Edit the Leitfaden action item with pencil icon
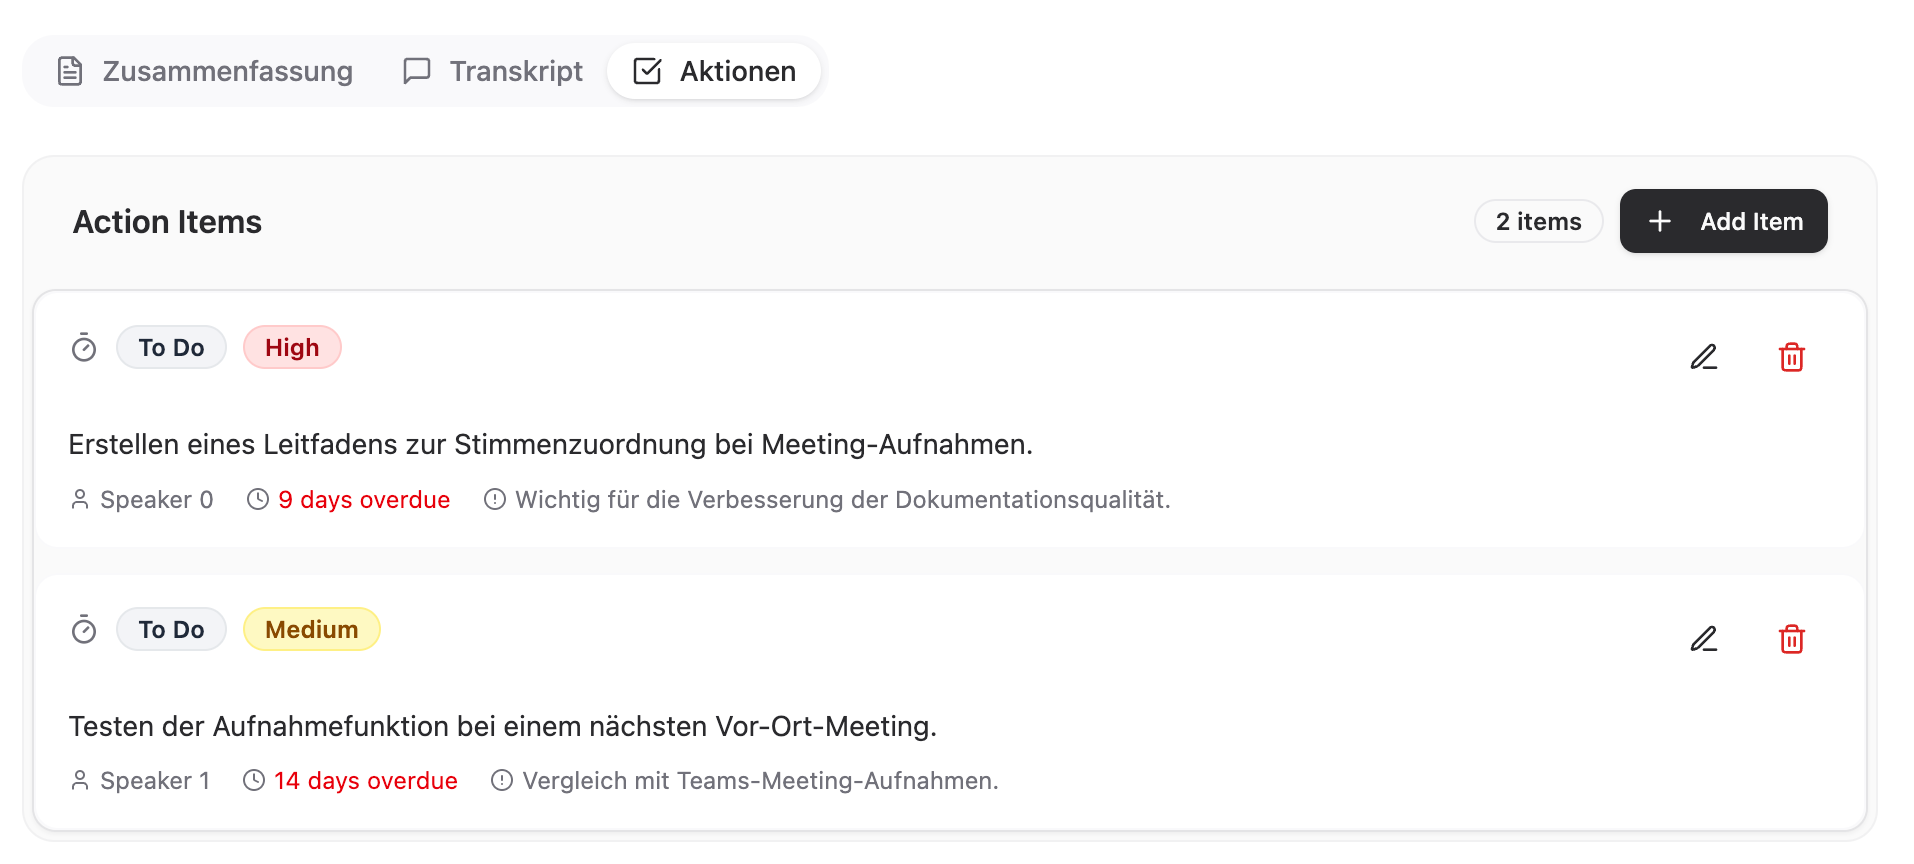 tap(1704, 357)
